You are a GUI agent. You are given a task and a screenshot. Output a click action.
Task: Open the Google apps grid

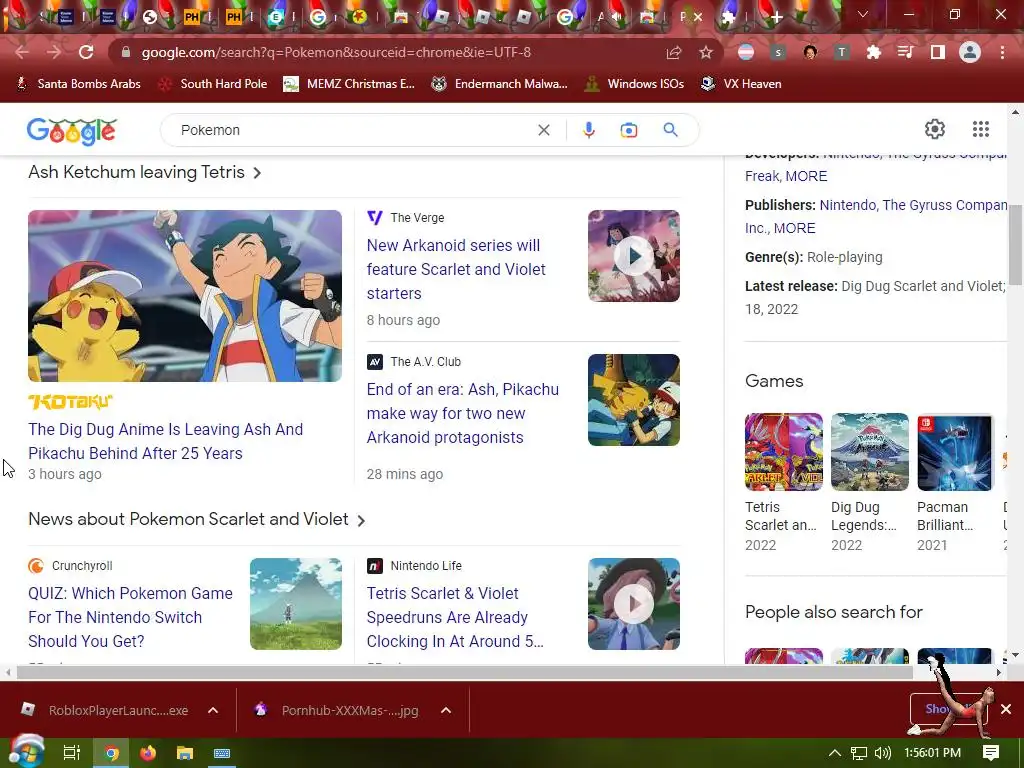(x=980, y=129)
